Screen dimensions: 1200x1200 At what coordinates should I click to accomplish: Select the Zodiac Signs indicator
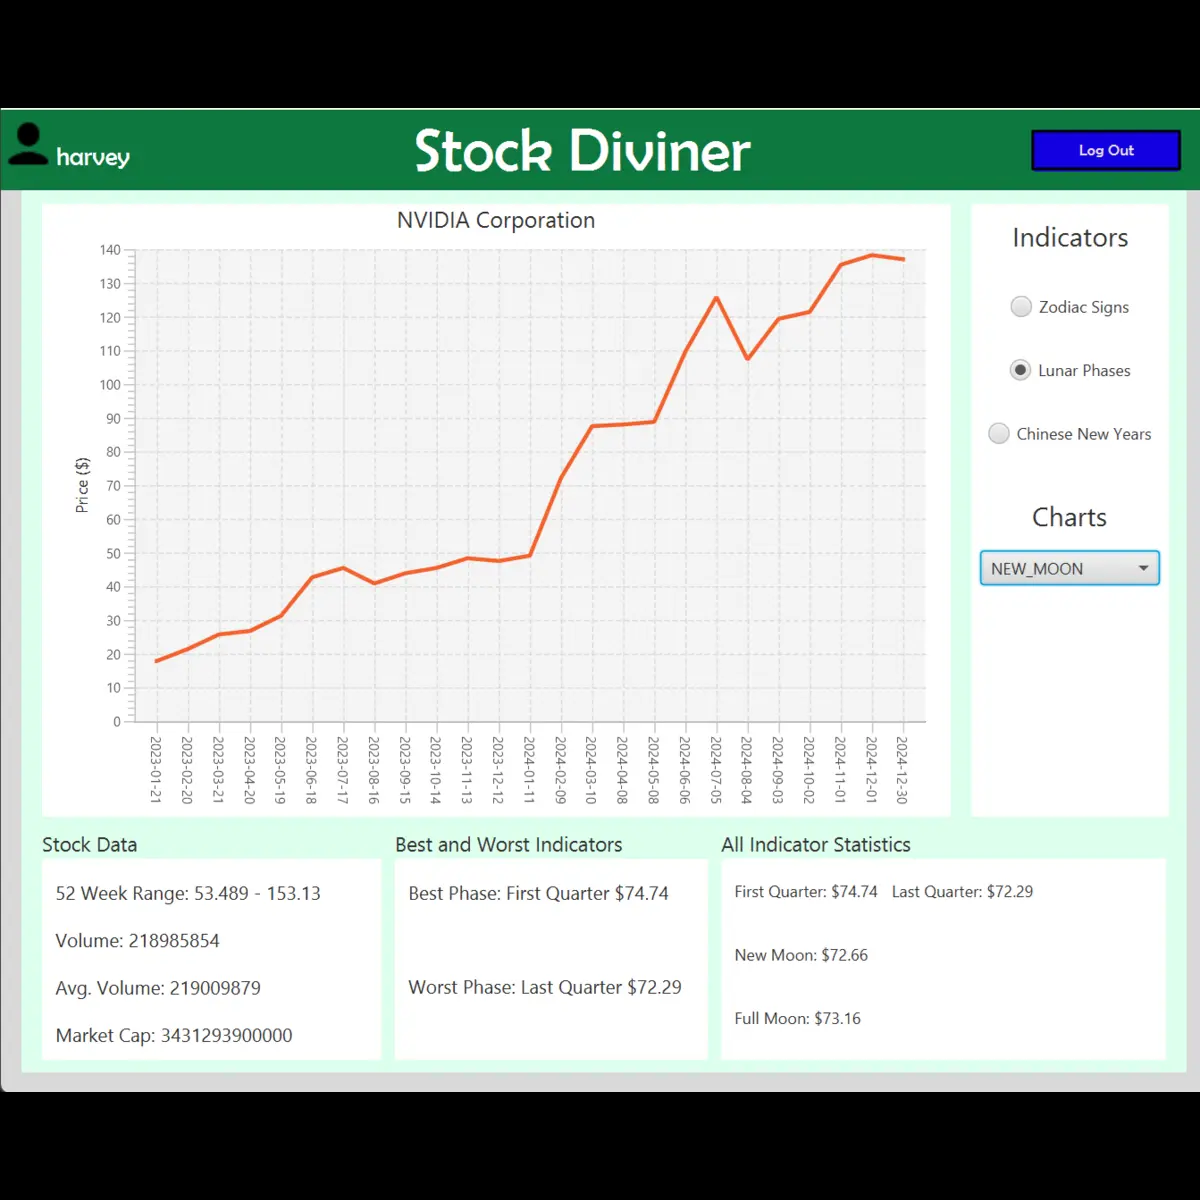[x=1021, y=306]
